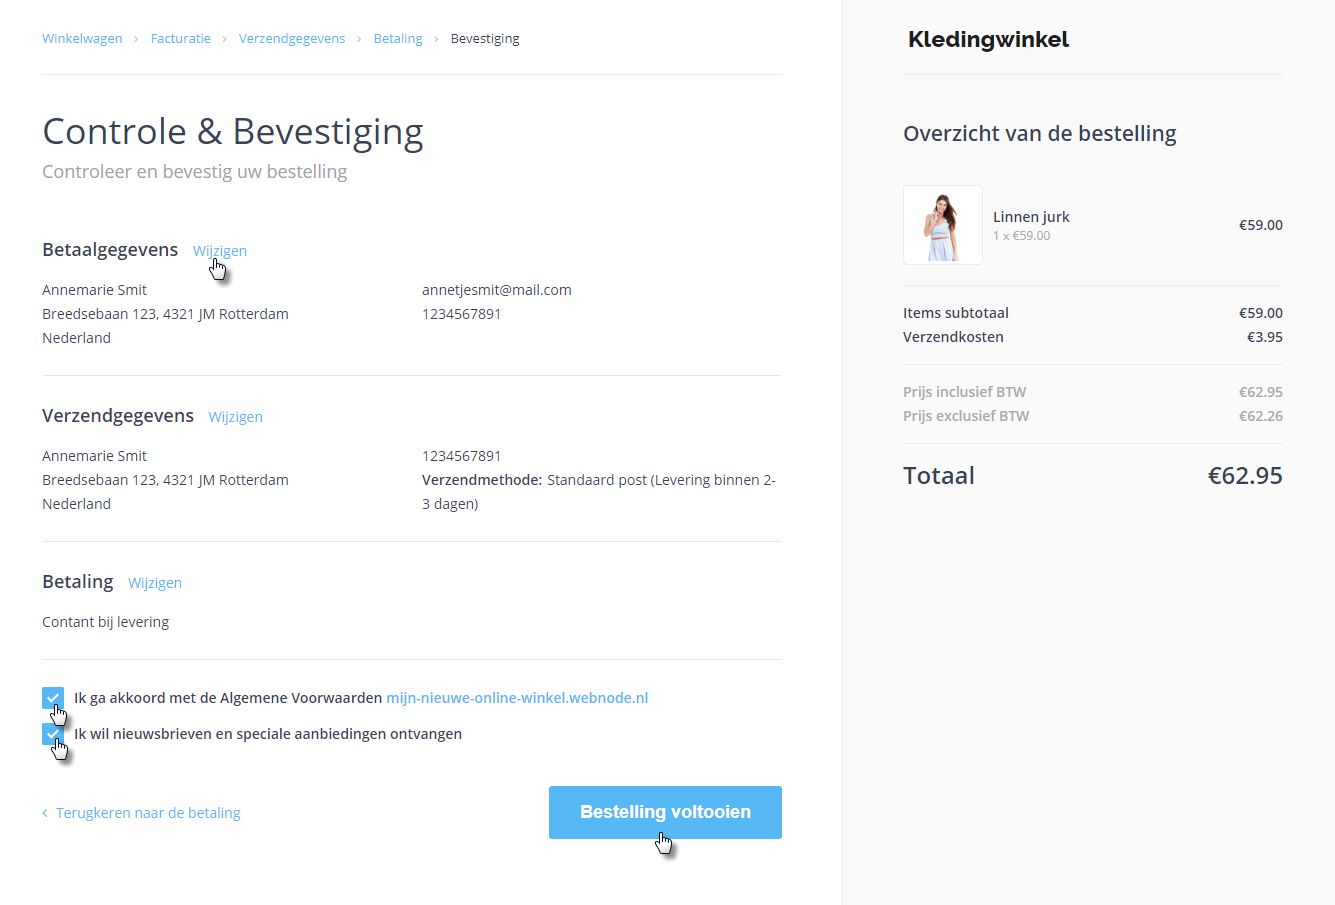Go back to Winkelwagen breadcrumb step

point(82,39)
